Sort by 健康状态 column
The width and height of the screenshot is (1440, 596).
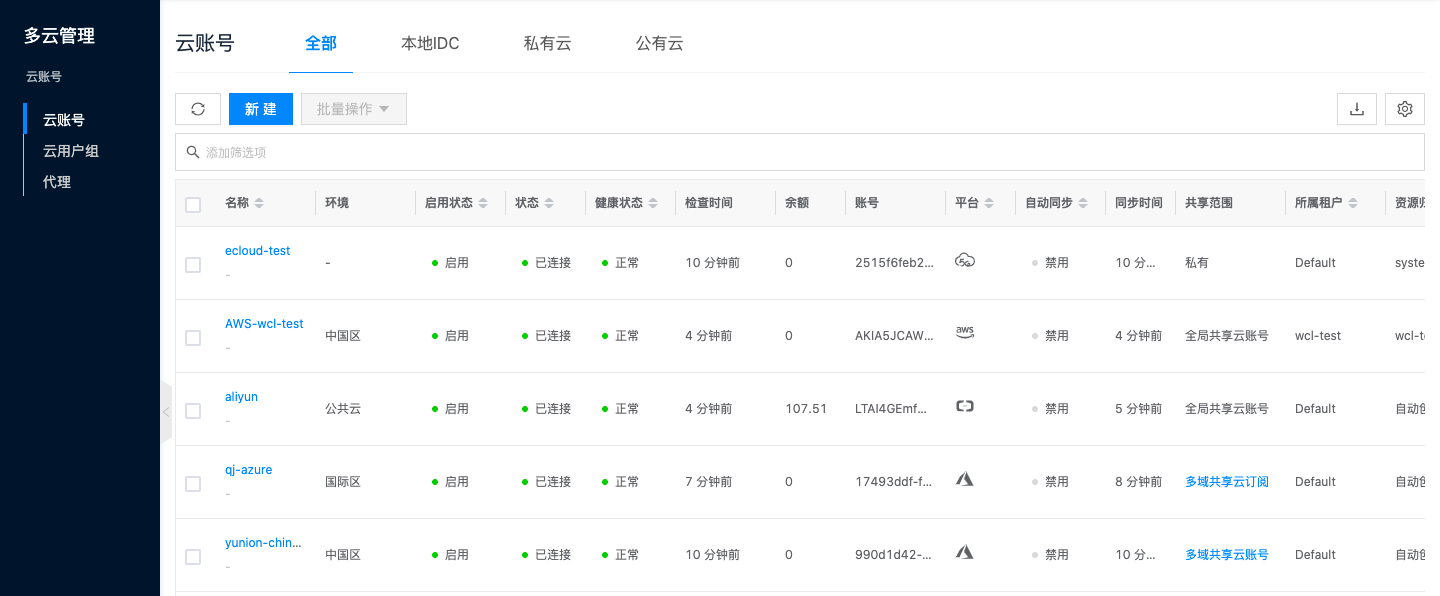click(x=653, y=203)
